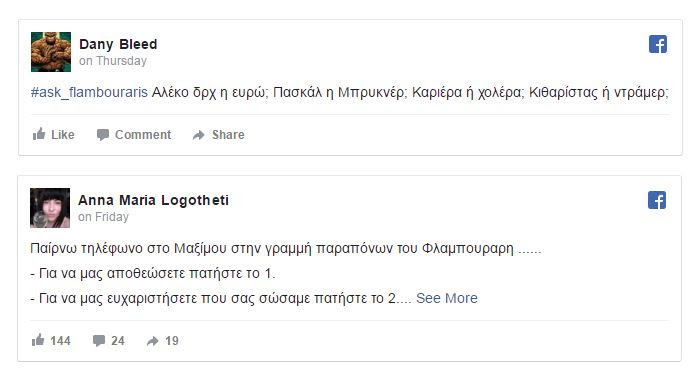
Task: Click the thumbs-up icon beside Like
Action: [39, 134]
